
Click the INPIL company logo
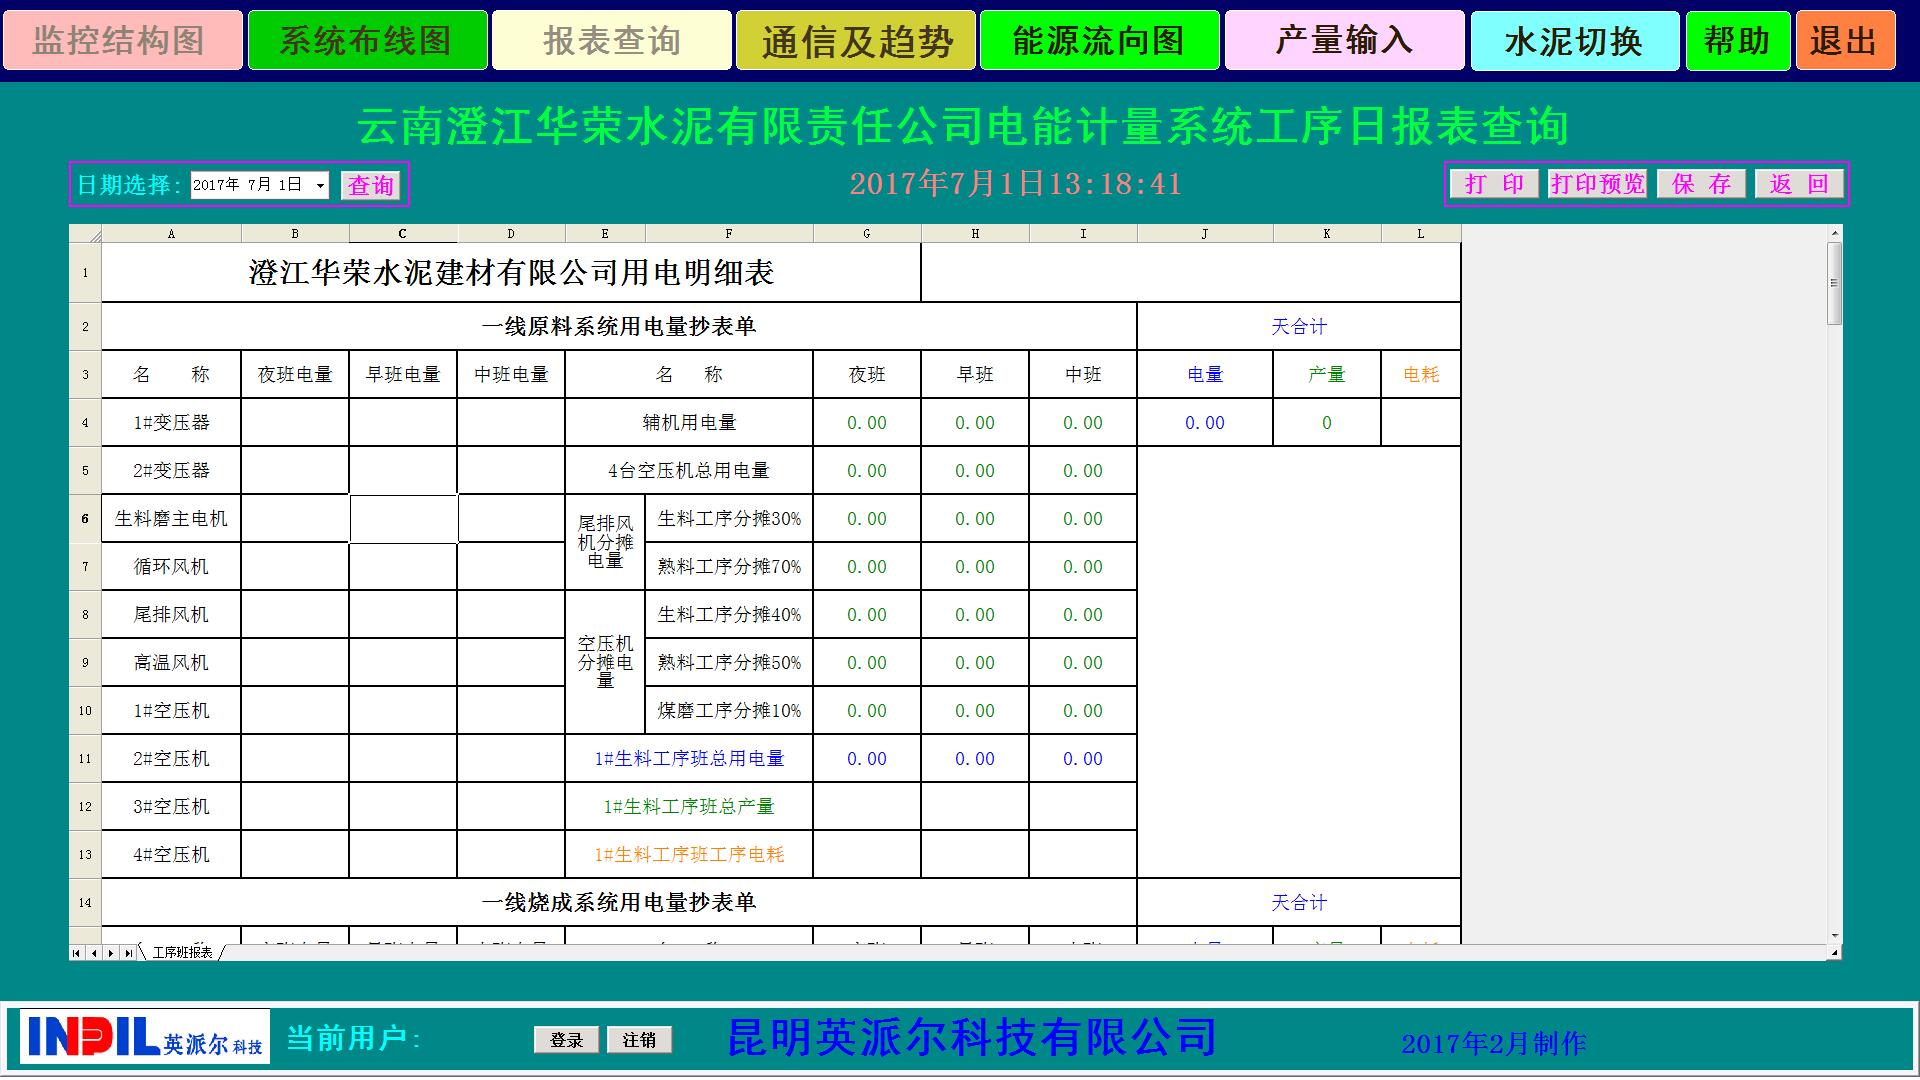tap(145, 1036)
